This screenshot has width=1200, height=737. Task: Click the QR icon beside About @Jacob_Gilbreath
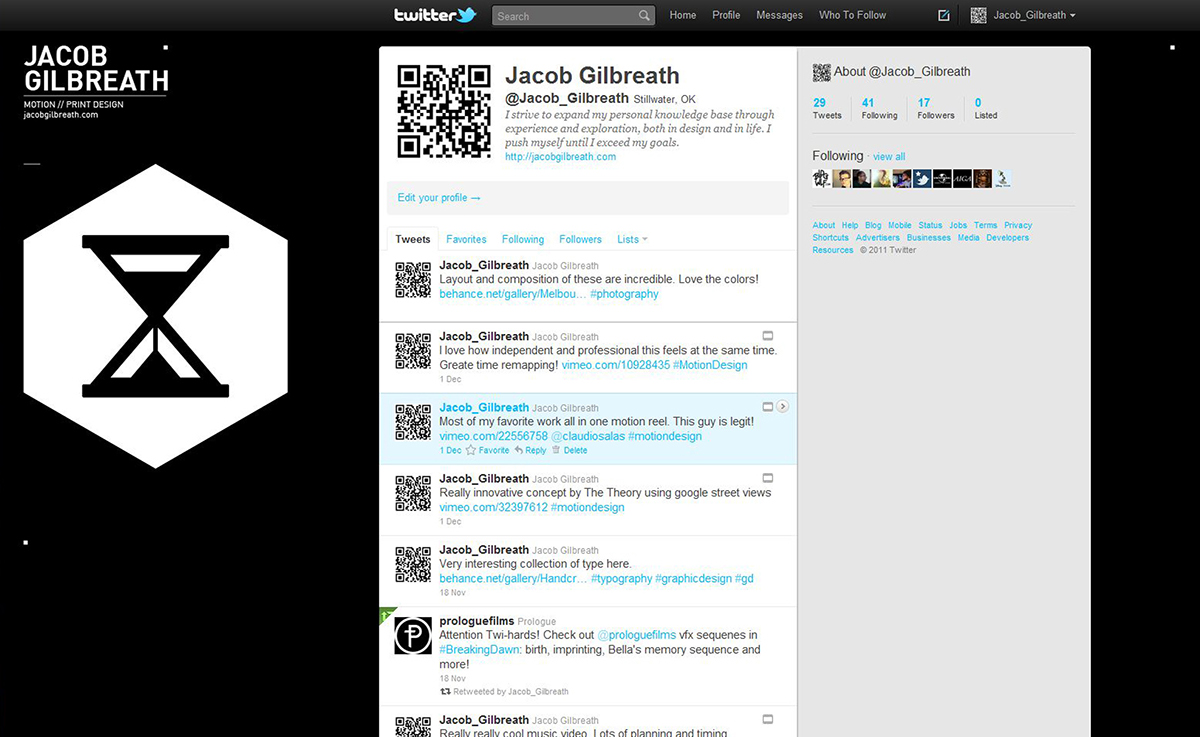[821, 72]
